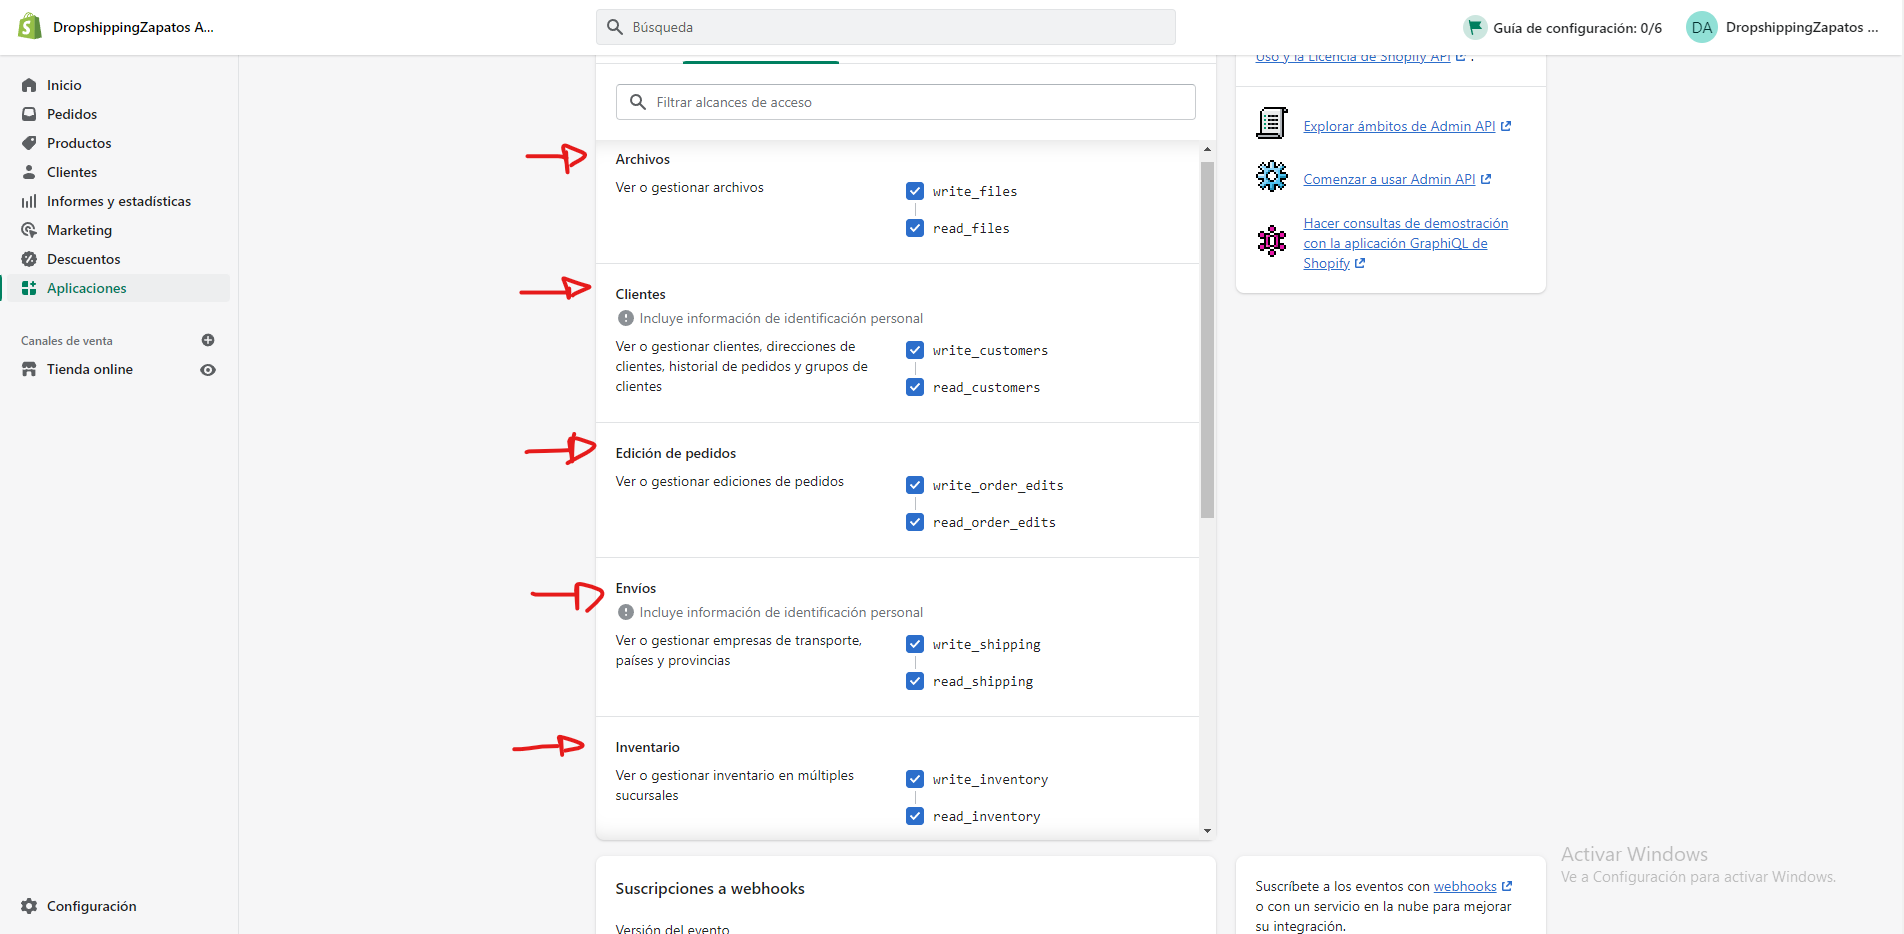Click the Shopify logo icon
The image size is (1904, 934).
[30, 27]
